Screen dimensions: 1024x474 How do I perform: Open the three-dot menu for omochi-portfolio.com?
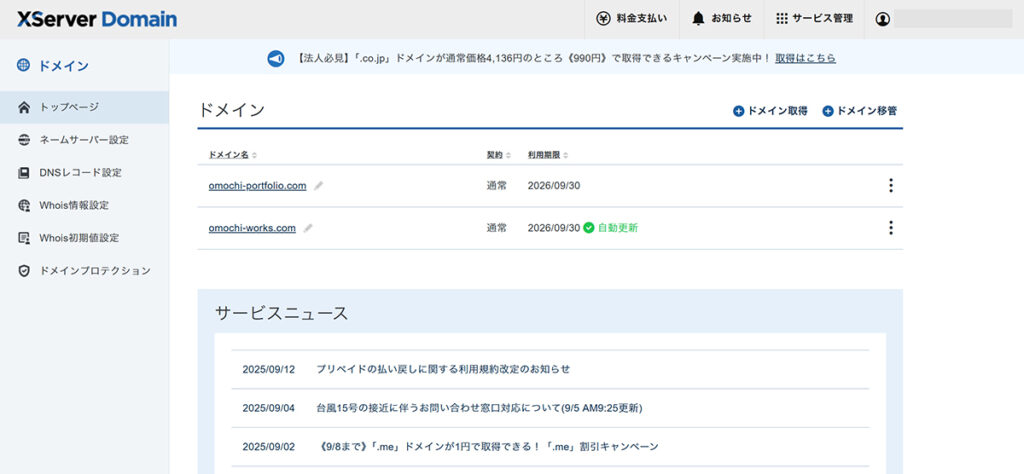(x=890, y=186)
